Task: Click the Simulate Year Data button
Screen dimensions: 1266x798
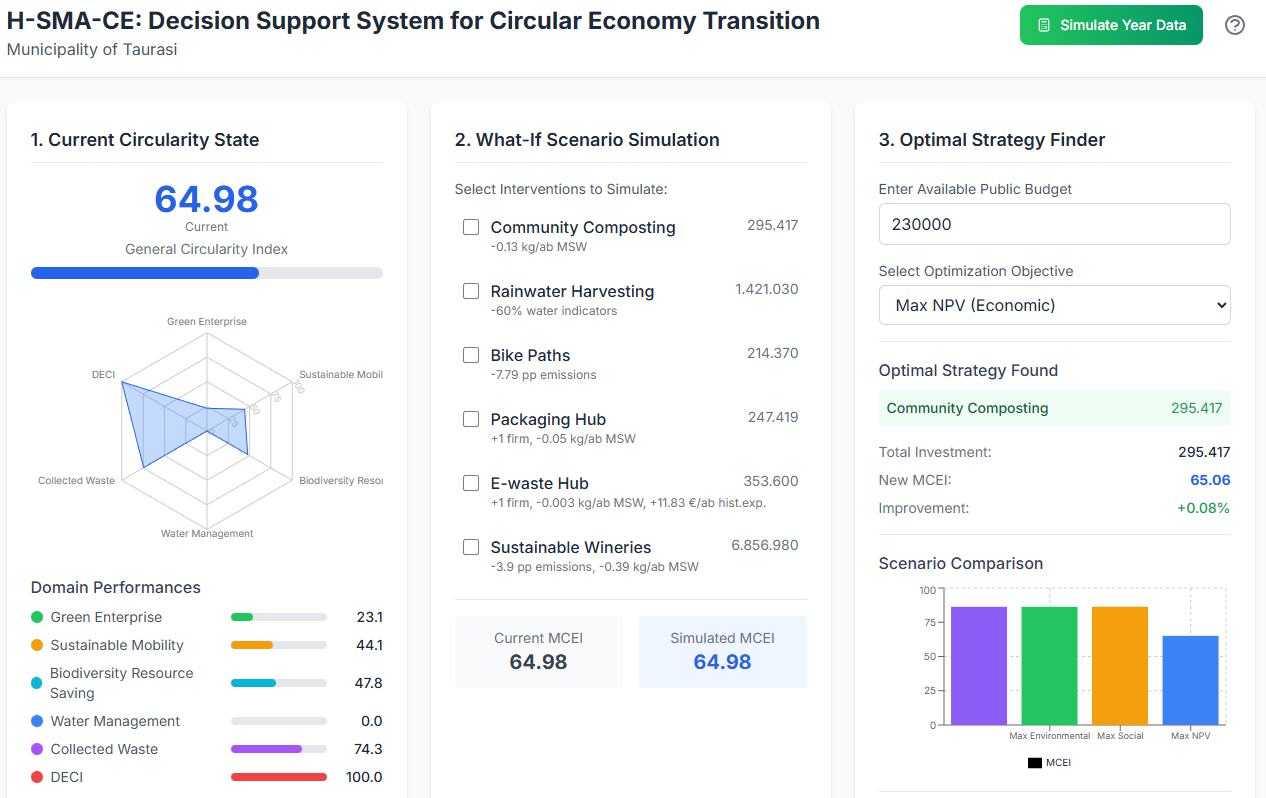Action: tap(1111, 25)
